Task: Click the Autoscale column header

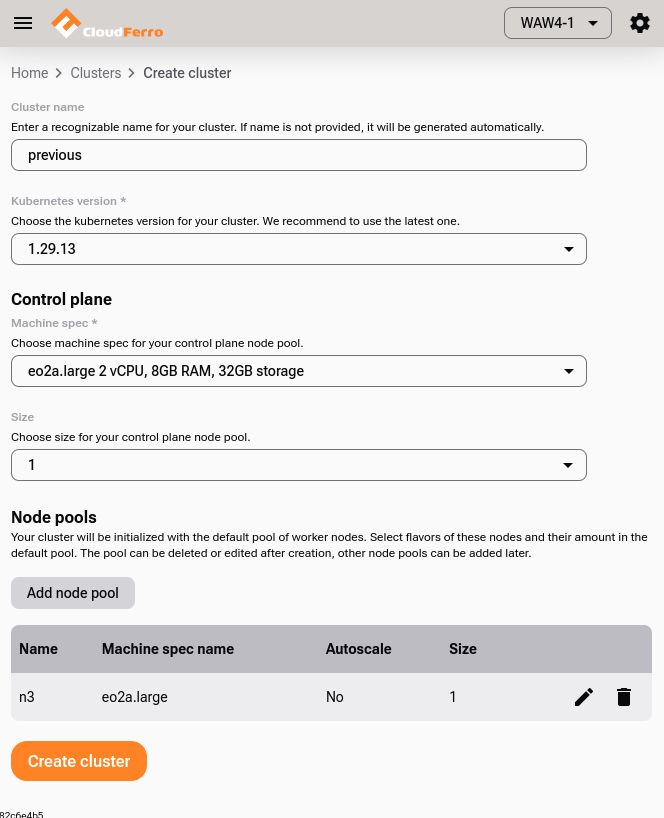Action: pos(358,649)
